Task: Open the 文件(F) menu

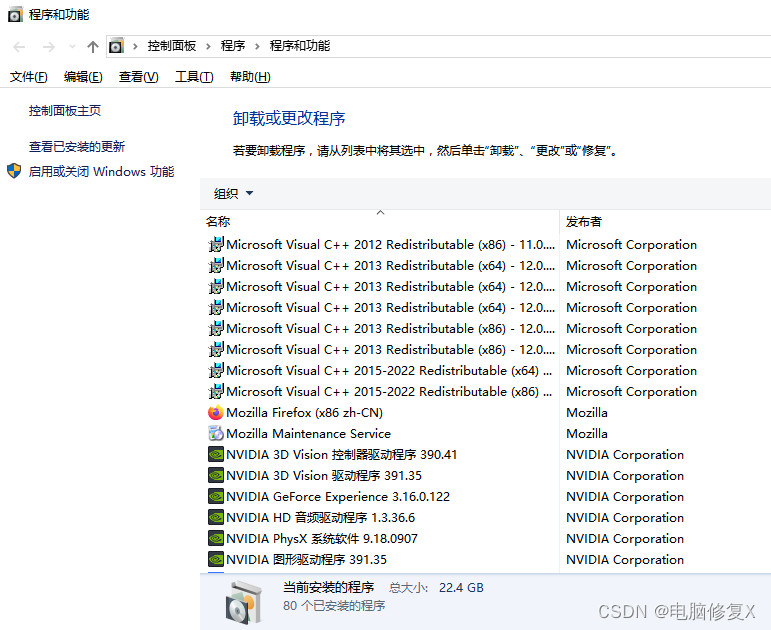Action: click(29, 77)
